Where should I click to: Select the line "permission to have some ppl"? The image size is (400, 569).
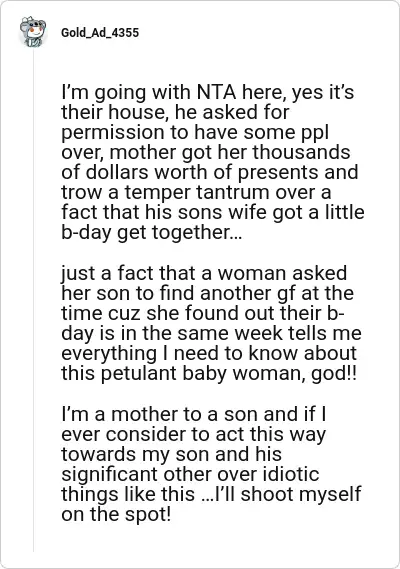click(x=195, y=132)
